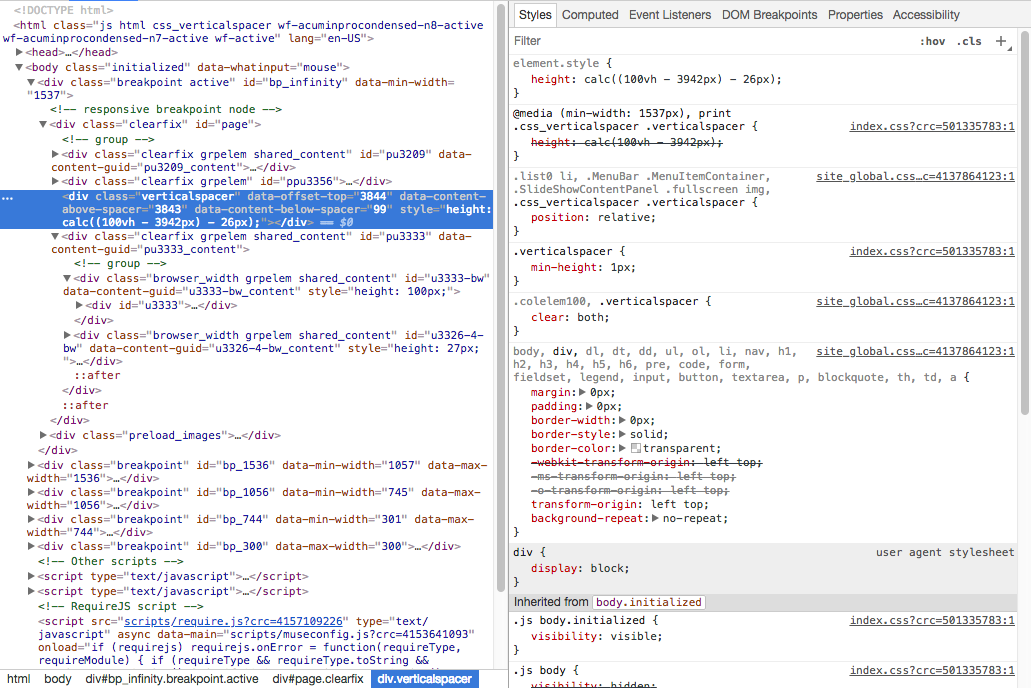Expand the bp_300 breakpoint div
This screenshot has height=688, width=1031.
(x=31, y=546)
